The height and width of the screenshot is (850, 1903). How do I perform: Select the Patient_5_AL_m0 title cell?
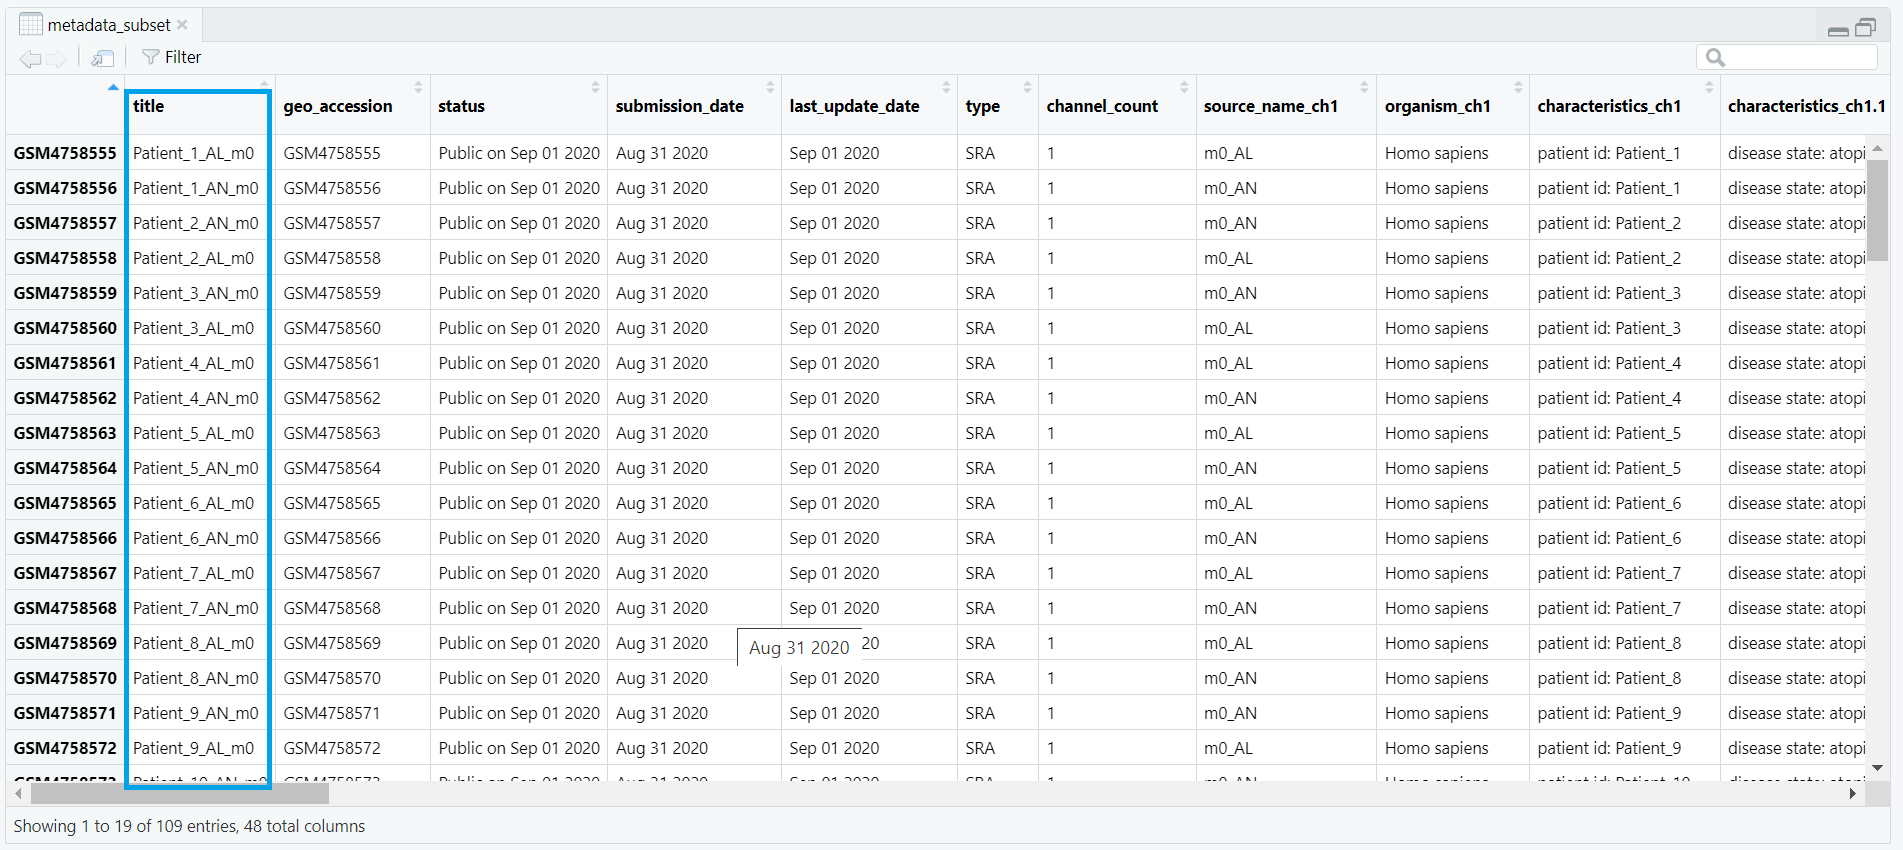194,433
